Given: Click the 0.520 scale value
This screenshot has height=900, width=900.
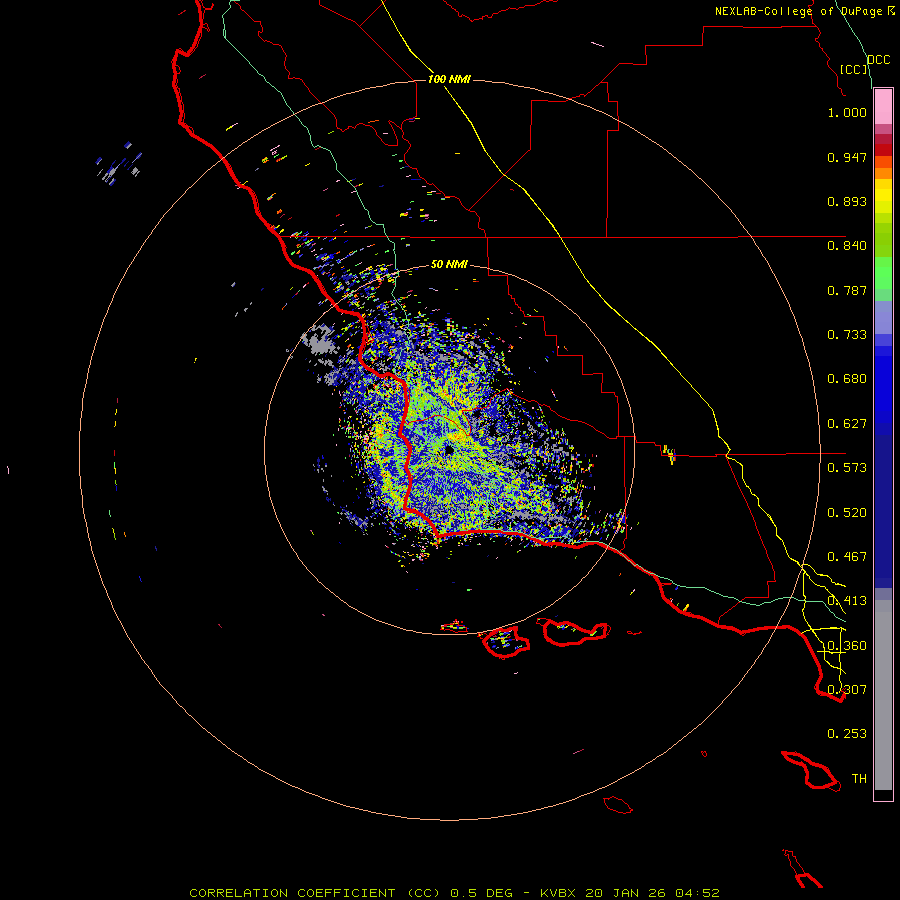Looking at the screenshot, I should coord(847,513).
